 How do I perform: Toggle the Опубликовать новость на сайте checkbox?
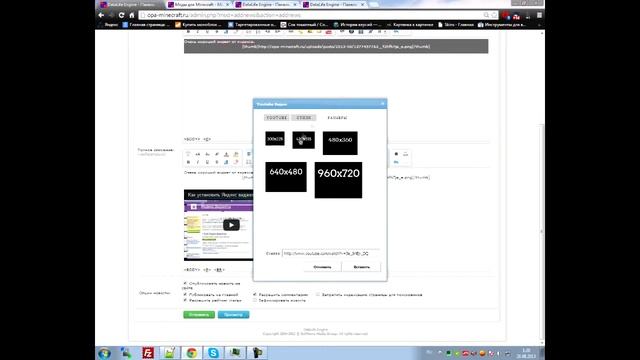185,283
